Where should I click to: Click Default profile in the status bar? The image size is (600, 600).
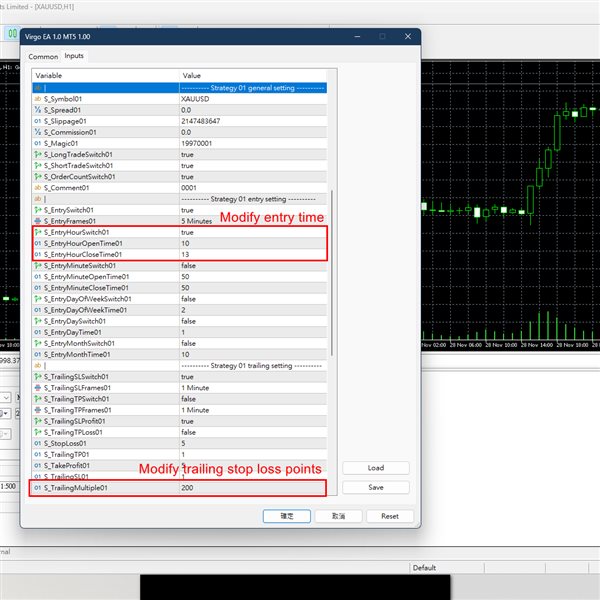point(424,567)
